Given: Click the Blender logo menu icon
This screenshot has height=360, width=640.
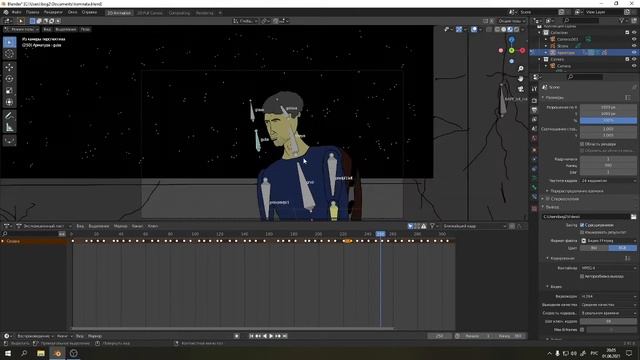Looking at the screenshot, I should 6,12.
